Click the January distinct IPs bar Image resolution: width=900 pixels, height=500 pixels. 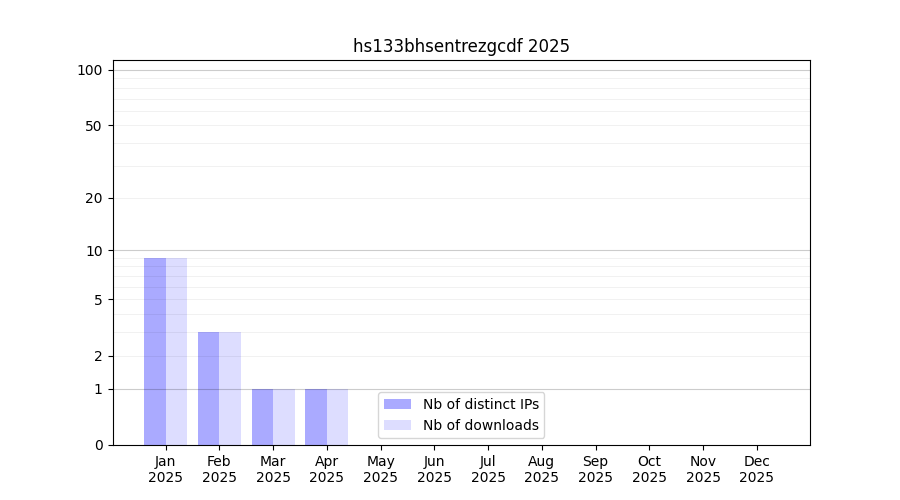tap(155, 351)
